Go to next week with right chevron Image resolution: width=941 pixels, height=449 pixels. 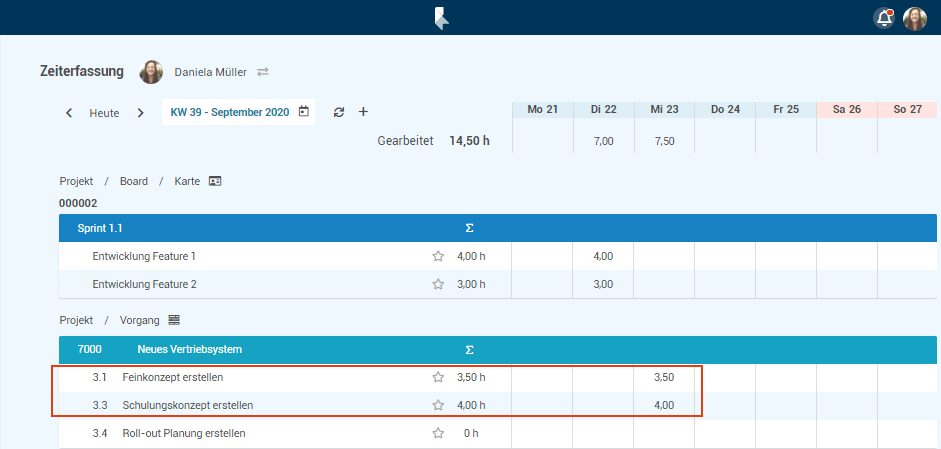(x=140, y=113)
